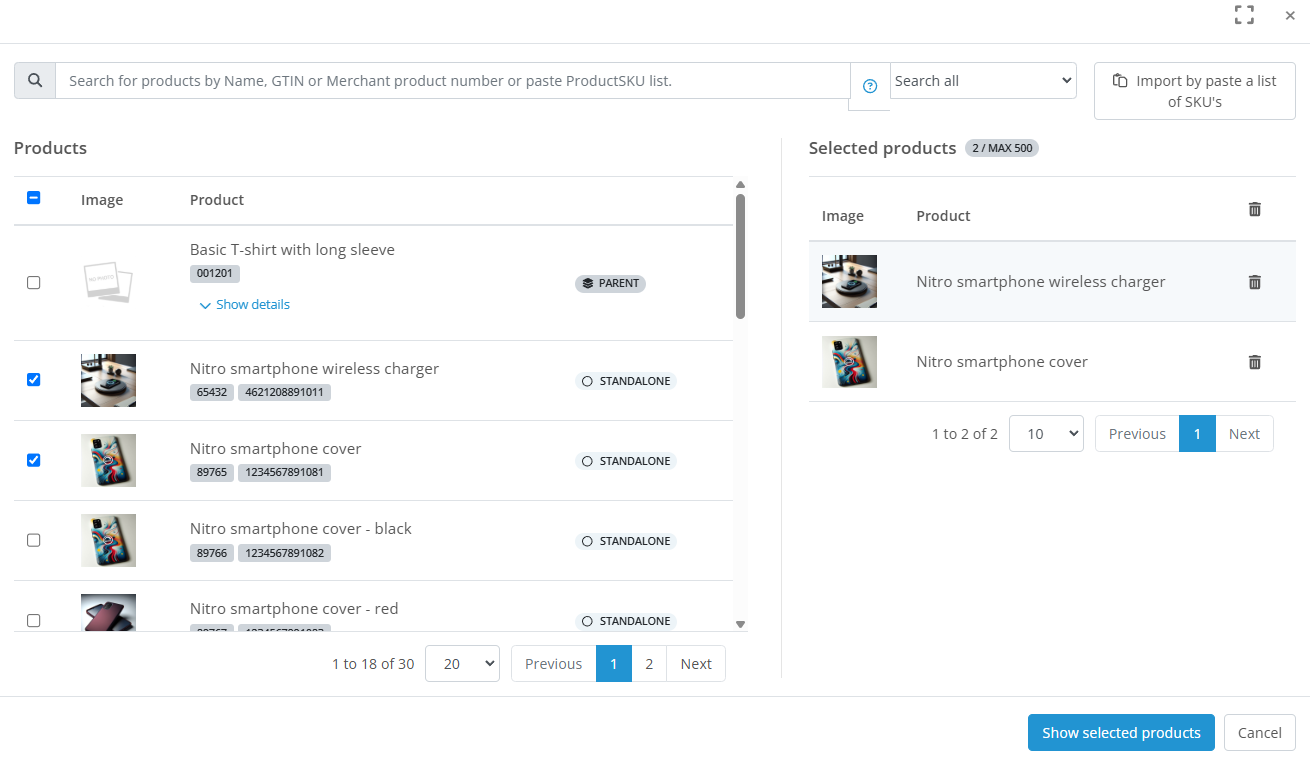Close the dialog with X button

[1290, 15]
